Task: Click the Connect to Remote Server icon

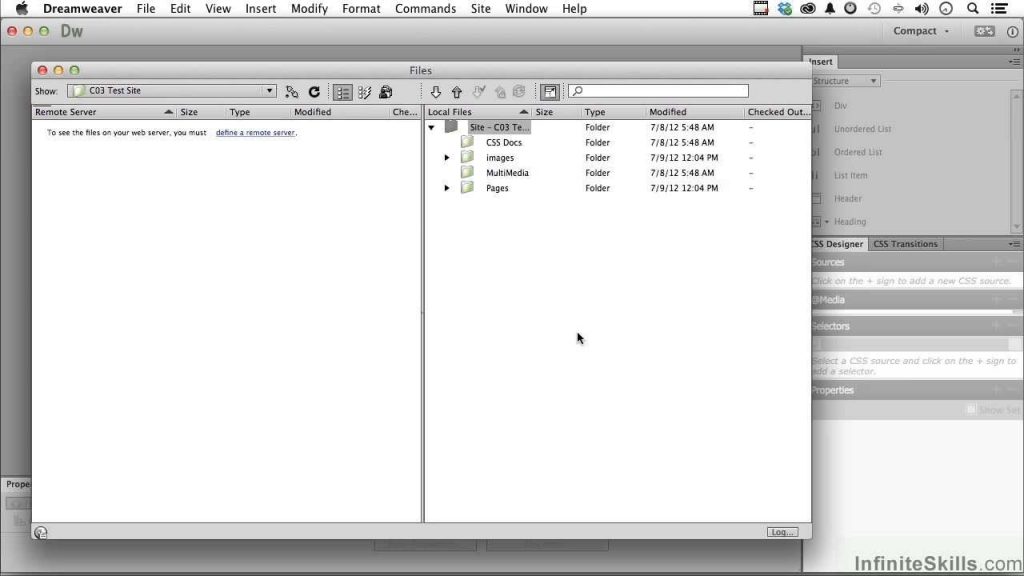Action: click(292, 92)
